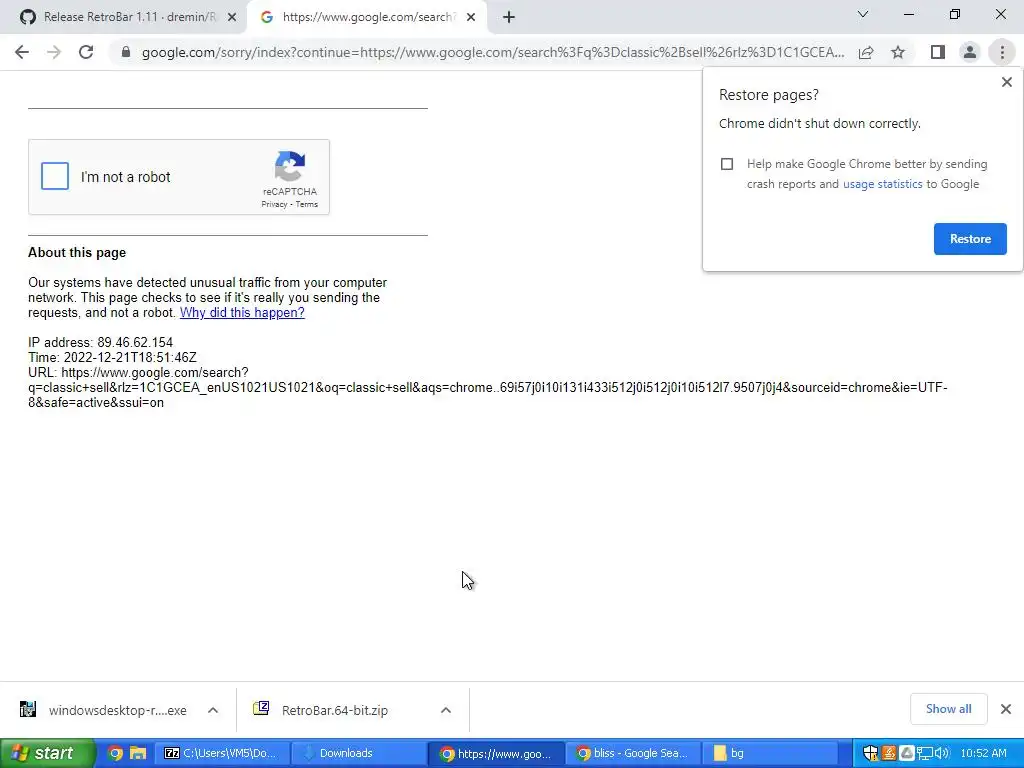The height and width of the screenshot is (768, 1024).
Task: Close the Release RetroBar tab
Action: [232, 18]
